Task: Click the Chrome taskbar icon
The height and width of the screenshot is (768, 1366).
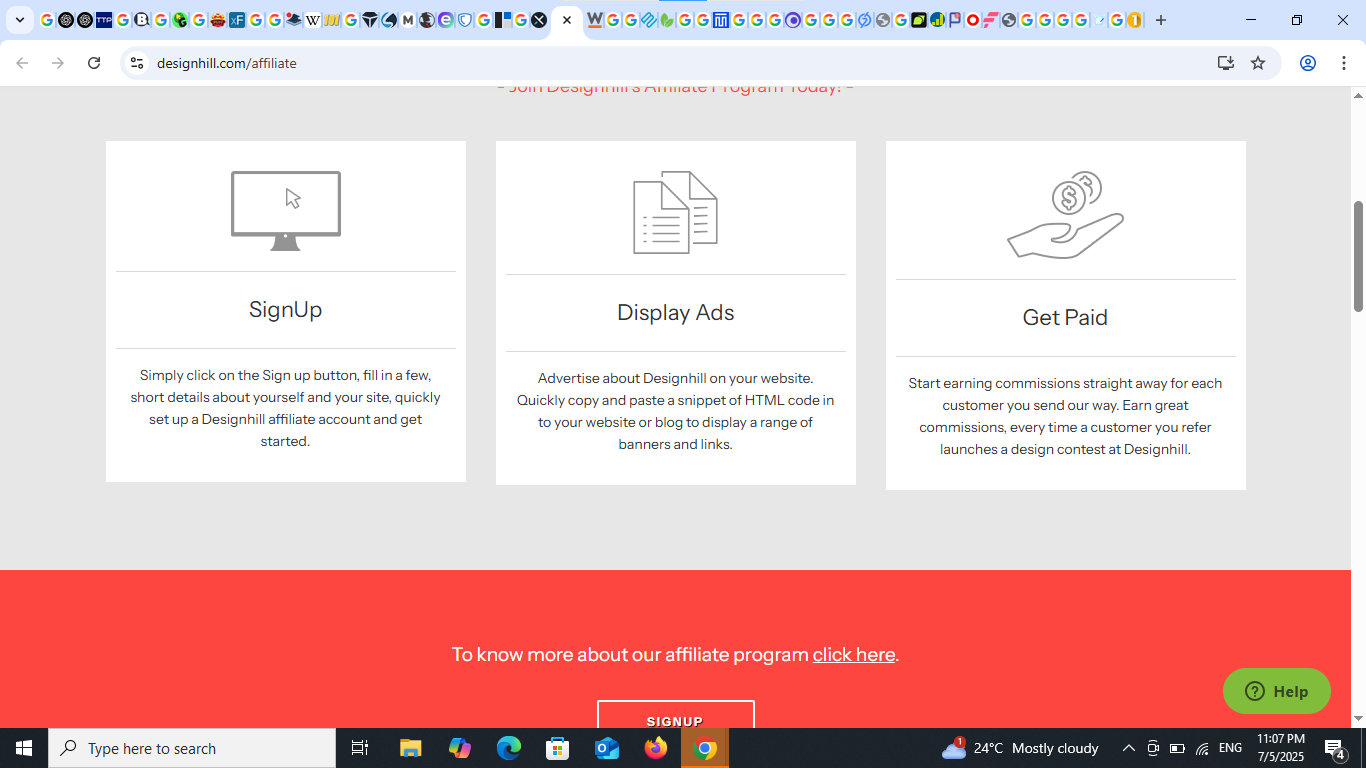Action: [705, 748]
